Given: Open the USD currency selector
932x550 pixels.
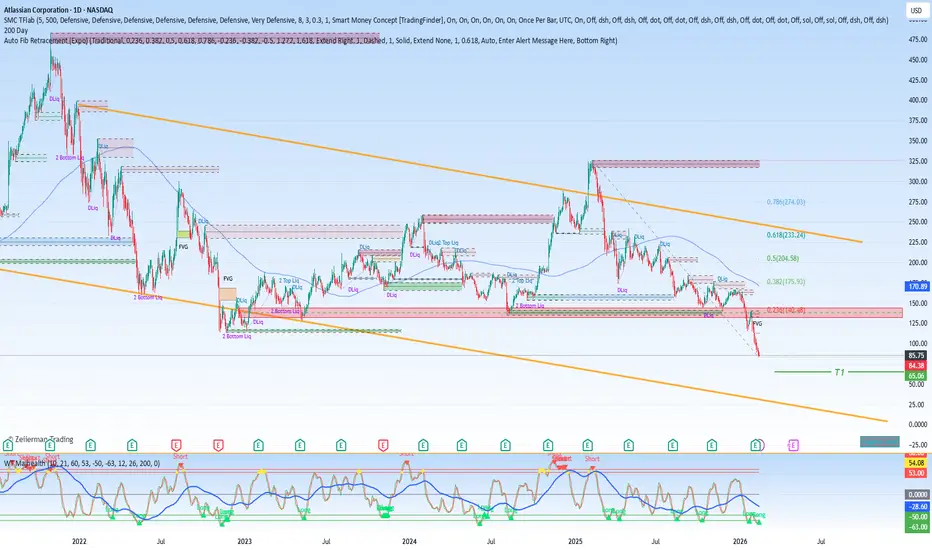Looking at the screenshot, I should pyautogui.click(x=916, y=10).
